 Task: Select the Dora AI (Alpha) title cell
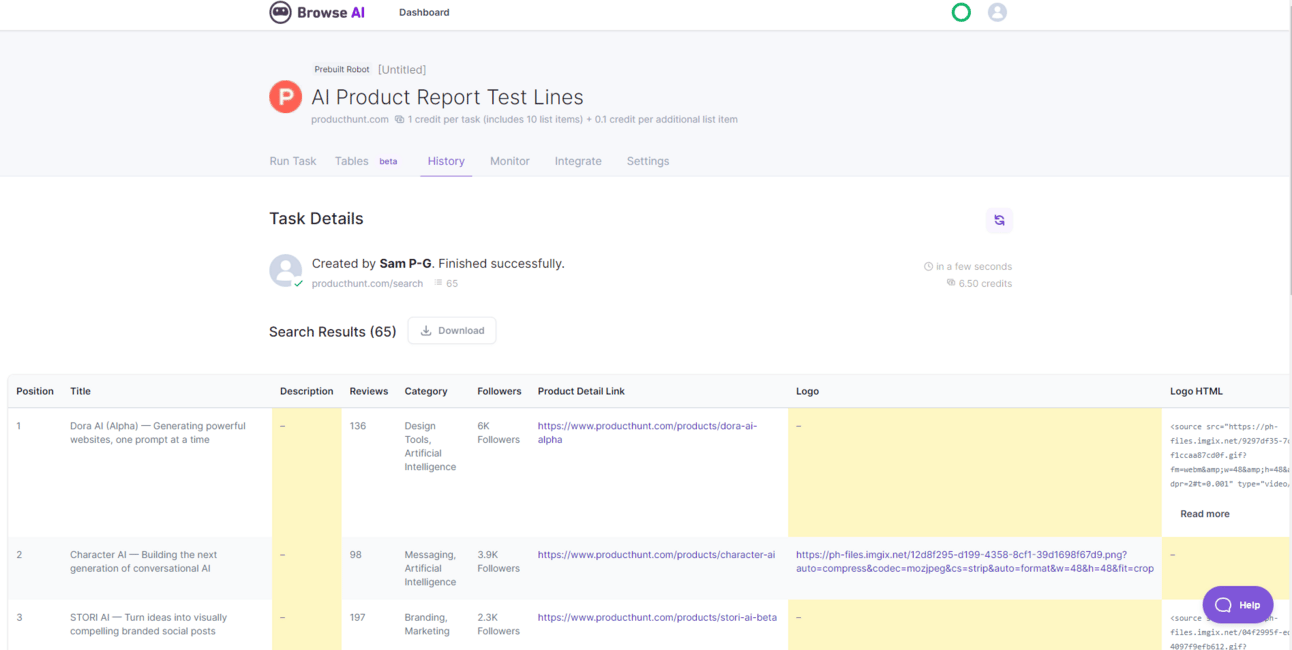[158, 433]
